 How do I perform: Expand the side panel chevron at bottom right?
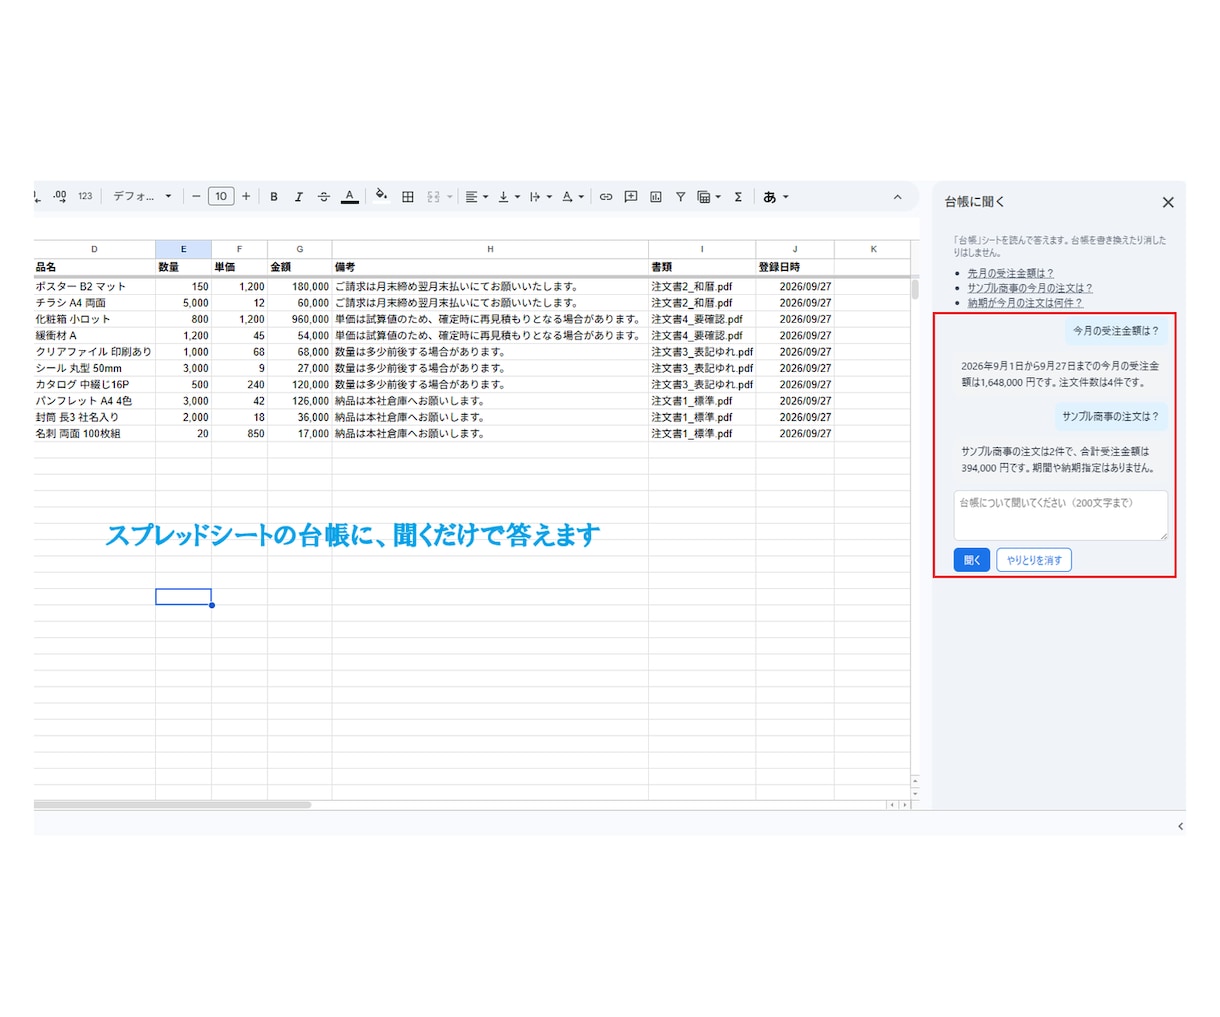pyautogui.click(x=1180, y=826)
